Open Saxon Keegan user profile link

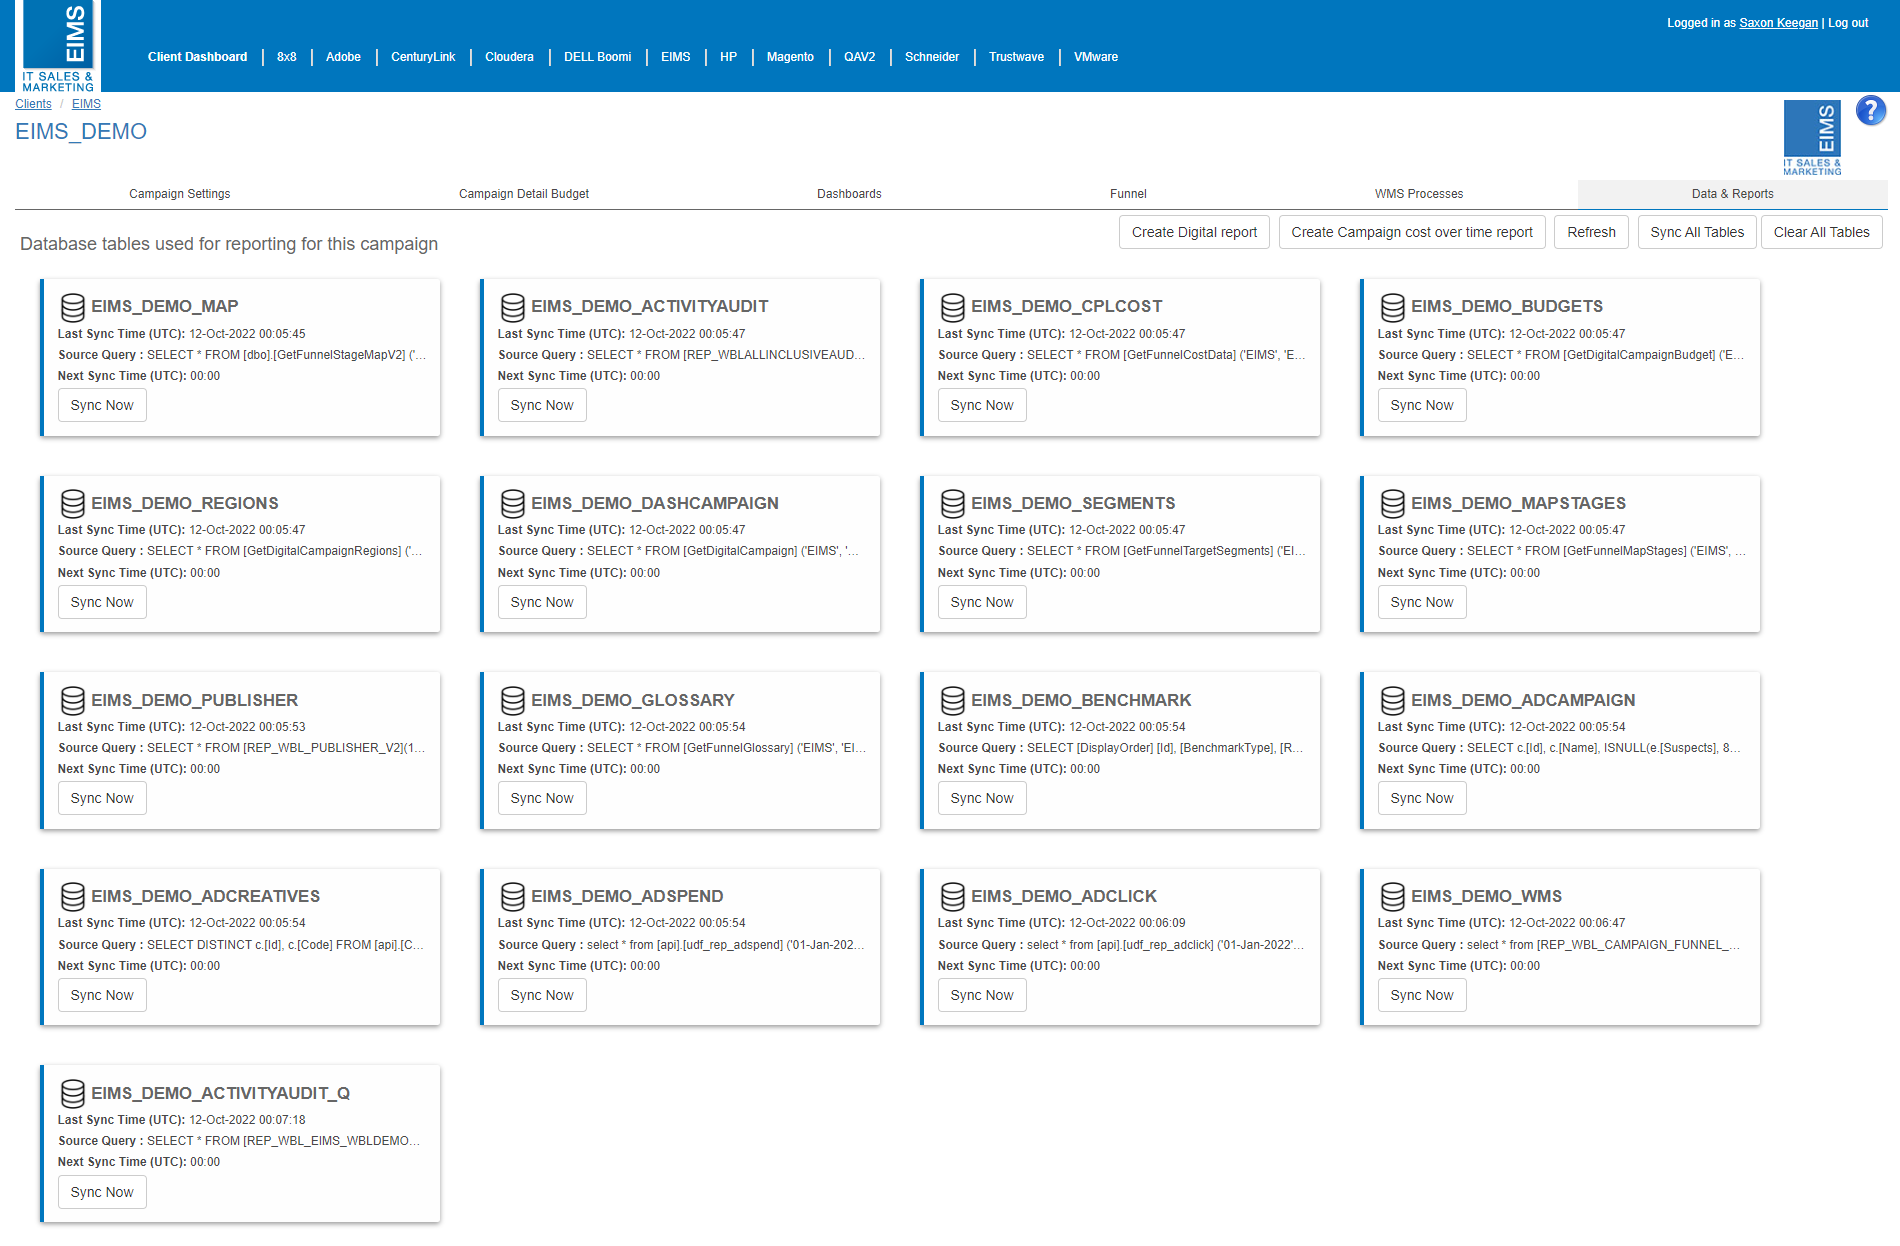click(1778, 23)
